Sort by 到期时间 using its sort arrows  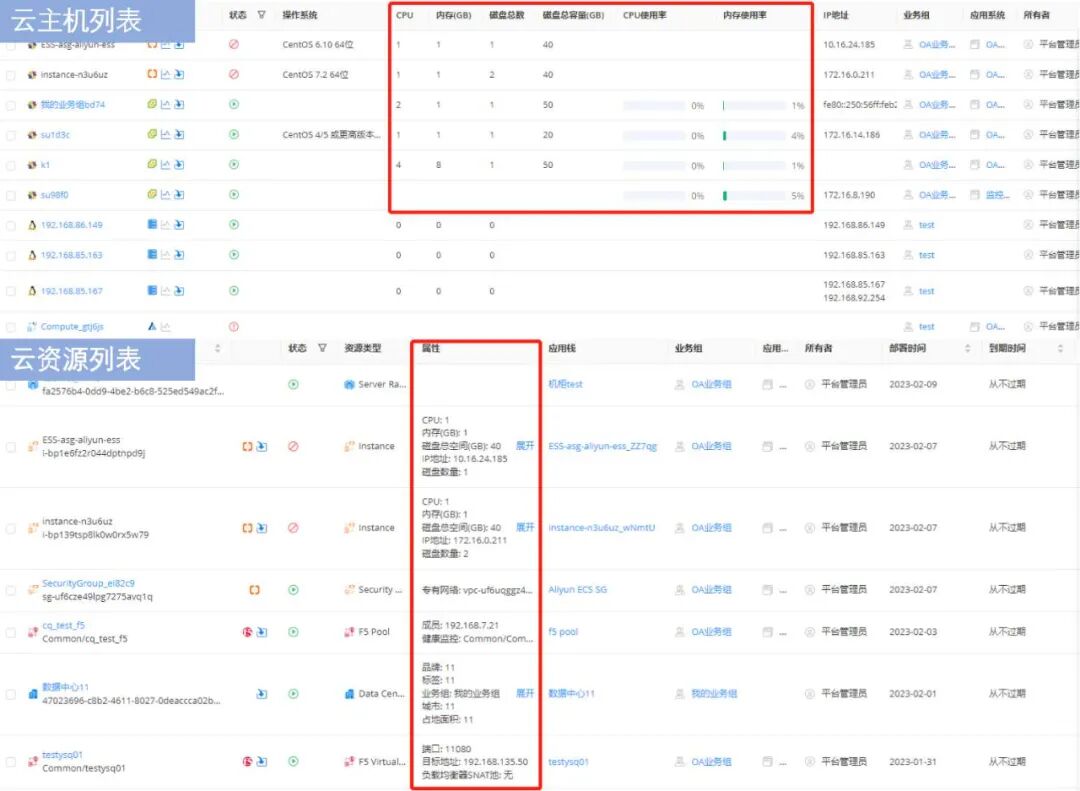tap(1061, 348)
